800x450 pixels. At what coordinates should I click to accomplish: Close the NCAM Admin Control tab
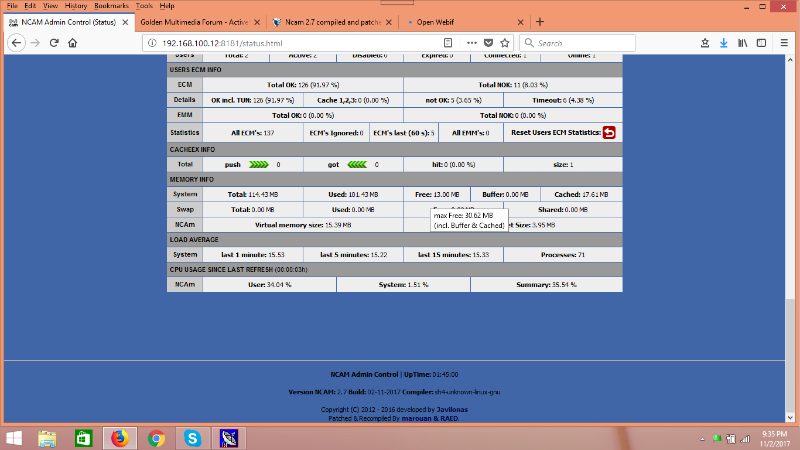(x=125, y=22)
